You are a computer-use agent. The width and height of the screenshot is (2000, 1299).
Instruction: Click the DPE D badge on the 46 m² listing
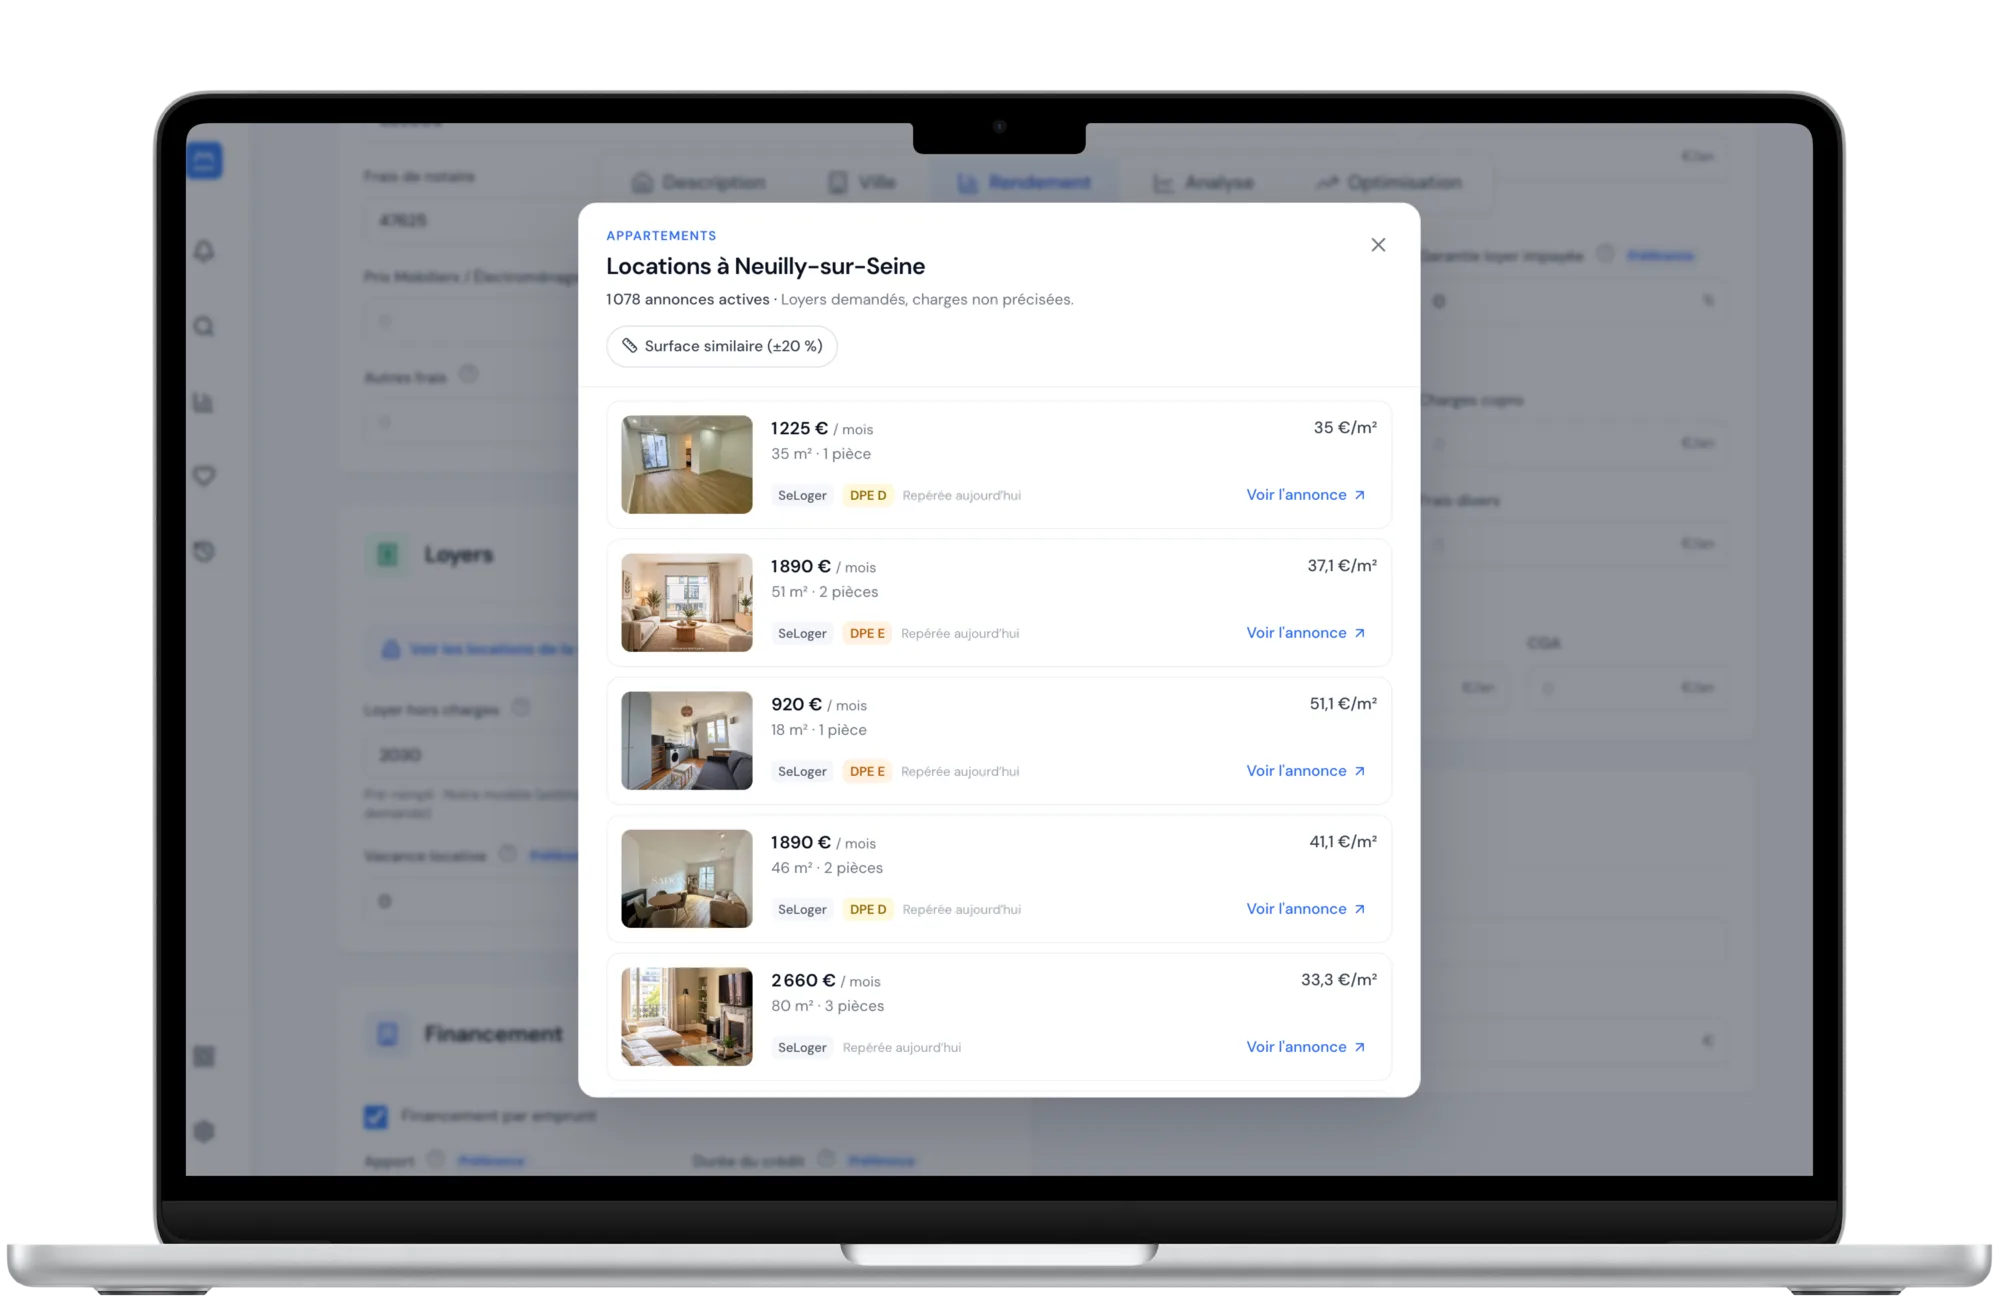pos(868,910)
